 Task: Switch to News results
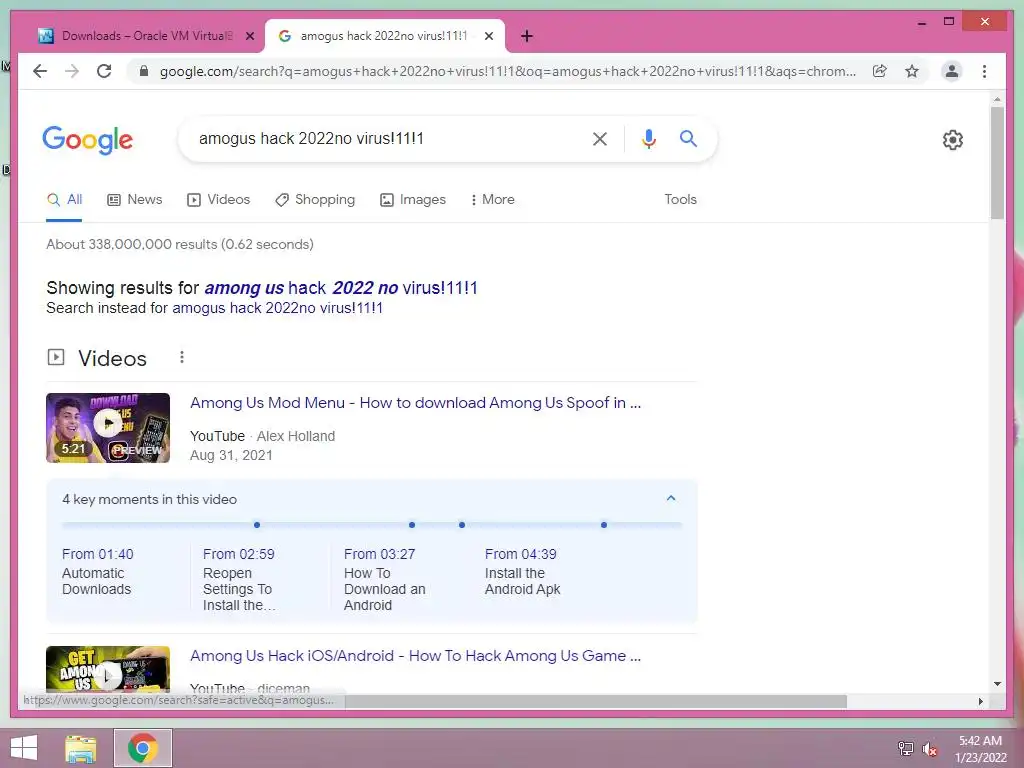(135, 200)
